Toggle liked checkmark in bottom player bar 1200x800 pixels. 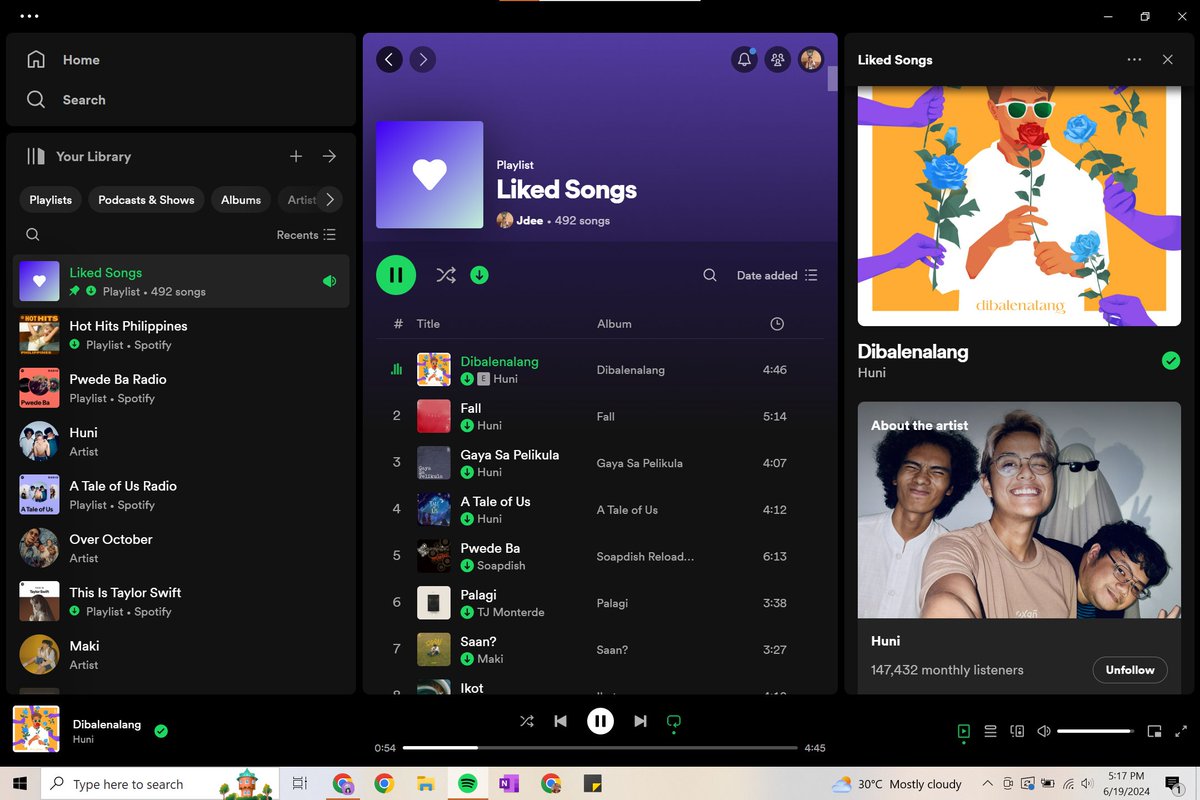pos(161,731)
